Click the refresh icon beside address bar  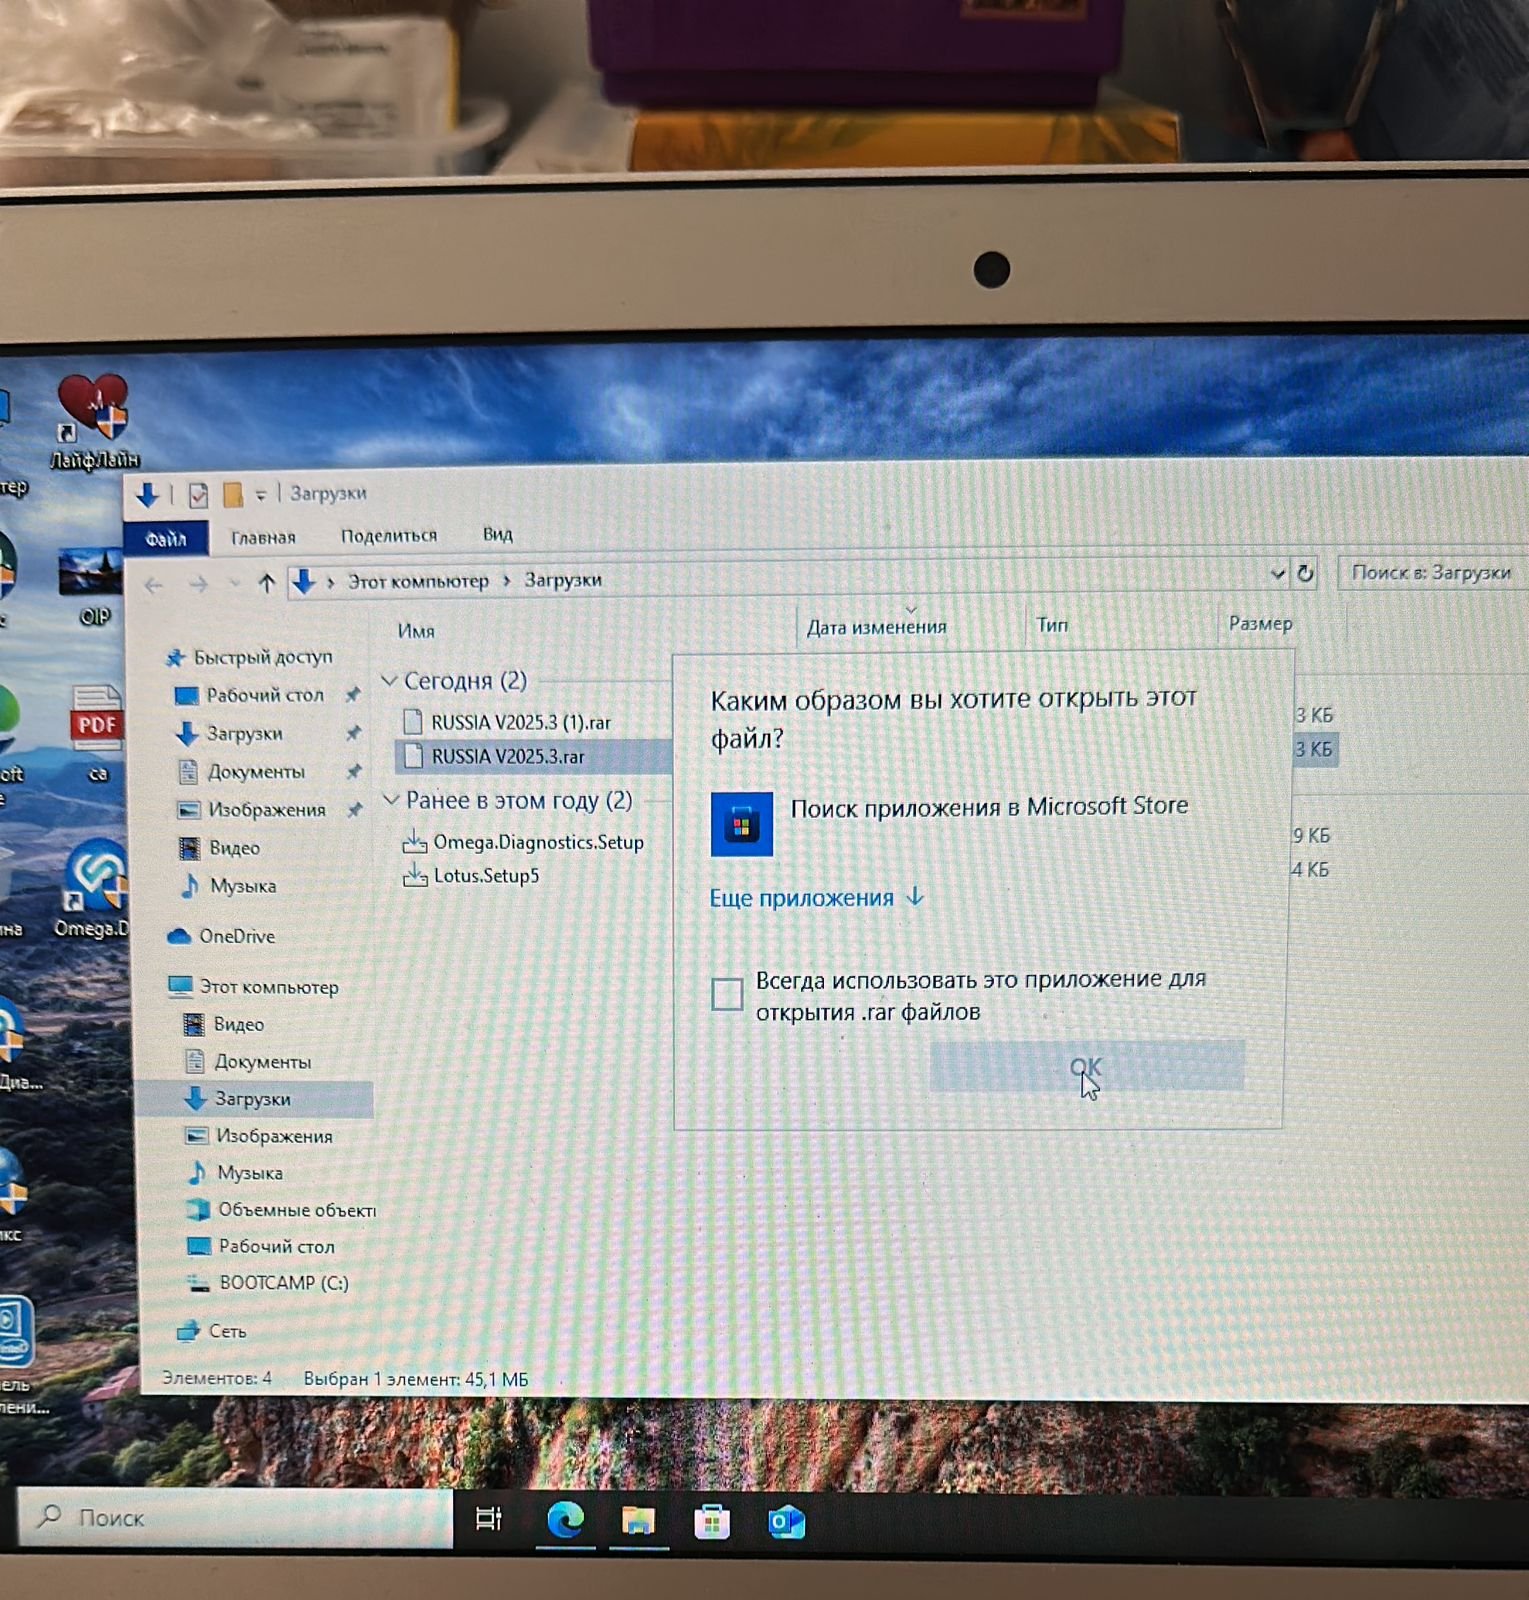click(1305, 574)
